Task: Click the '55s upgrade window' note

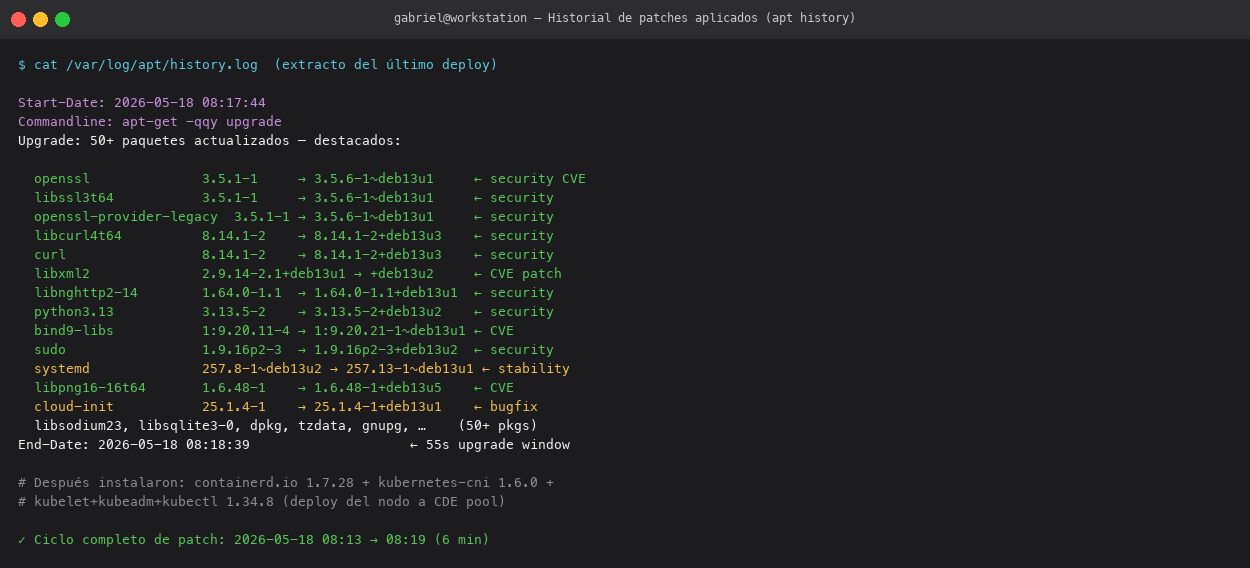Action: pyautogui.click(x=498, y=445)
